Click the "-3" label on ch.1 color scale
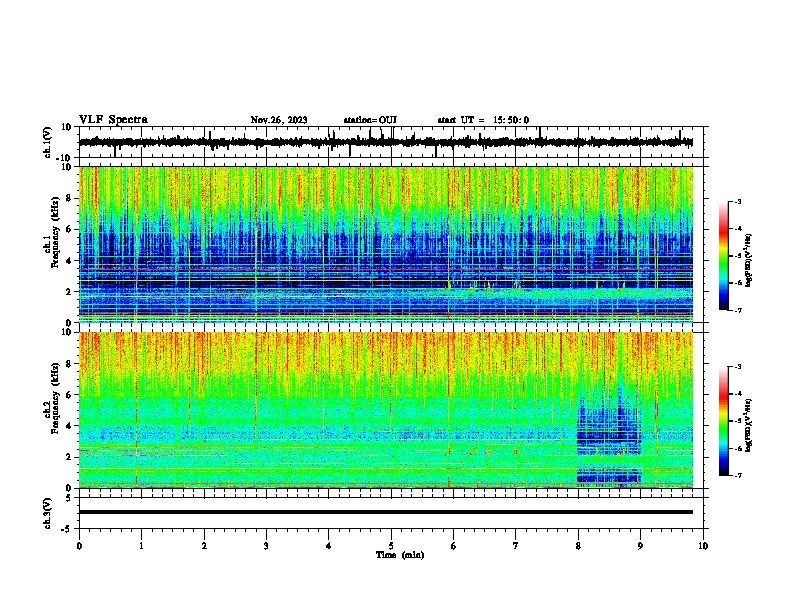 [737, 202]
